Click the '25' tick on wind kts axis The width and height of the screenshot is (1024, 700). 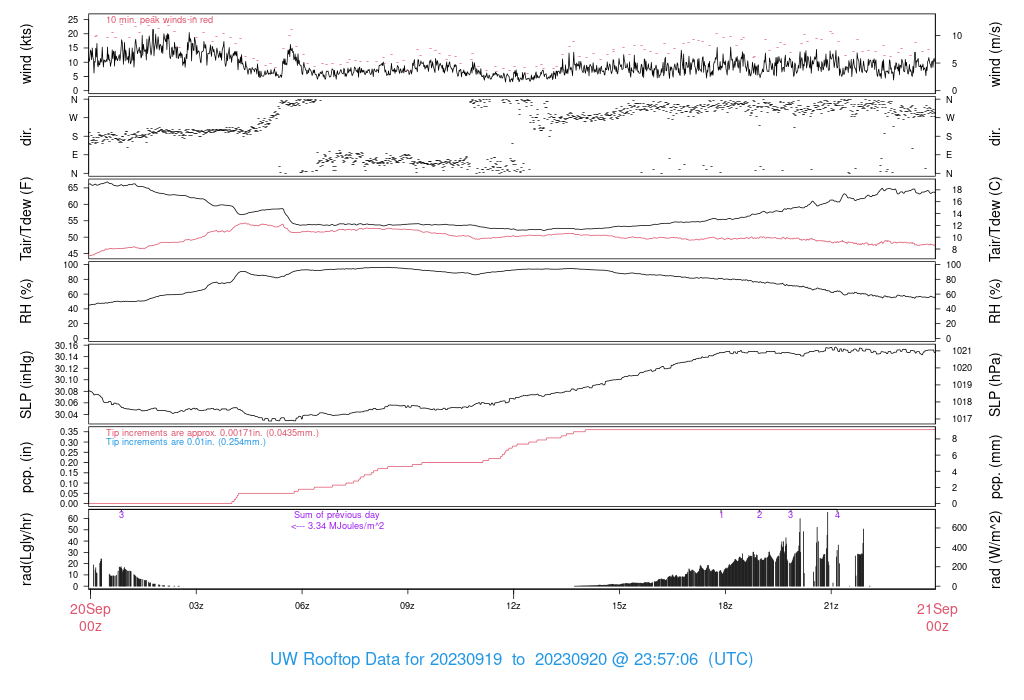(x=73, y=20)
